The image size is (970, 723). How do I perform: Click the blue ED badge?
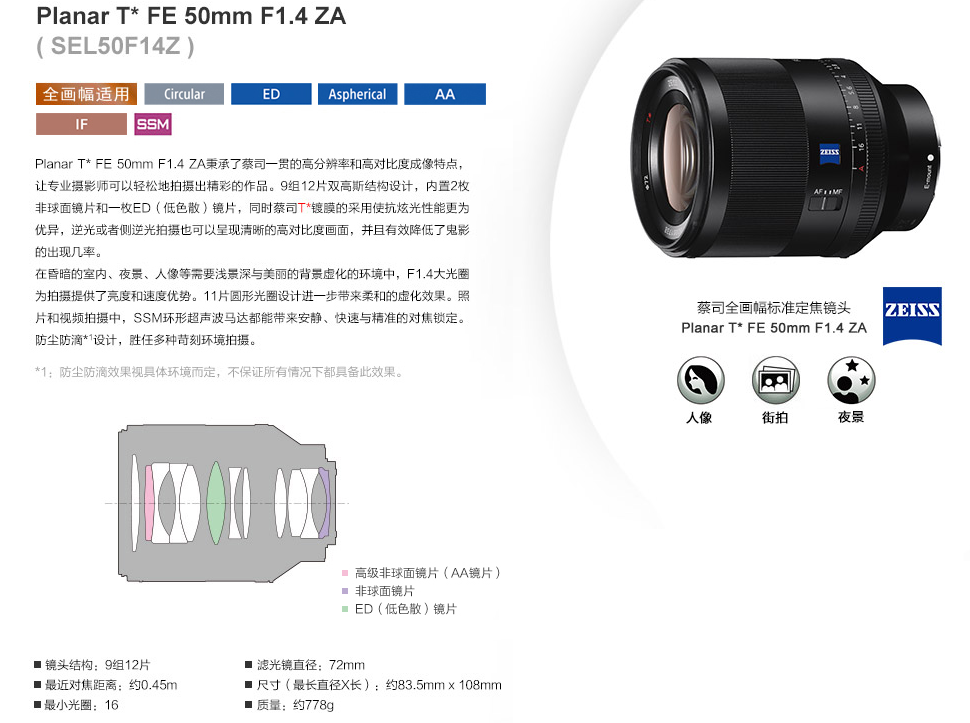click(x=271, y=94)
